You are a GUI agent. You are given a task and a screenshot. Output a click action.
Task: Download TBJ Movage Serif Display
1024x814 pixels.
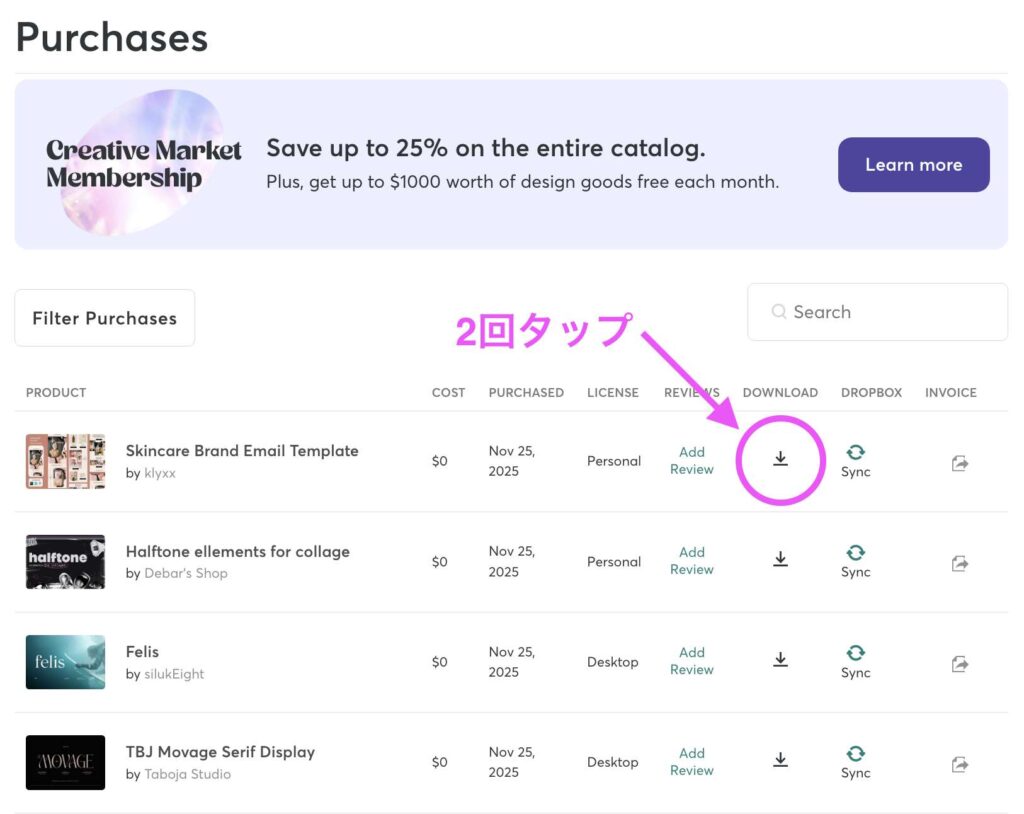click(781, 760)
